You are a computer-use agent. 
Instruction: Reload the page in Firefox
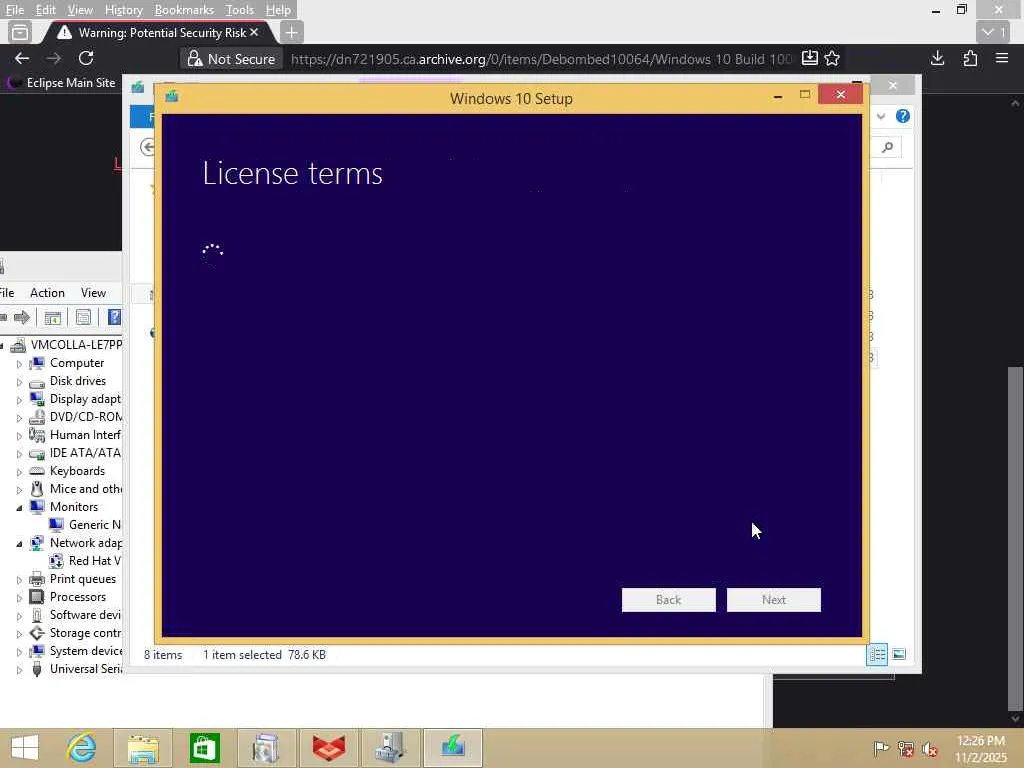coord(86,59)
